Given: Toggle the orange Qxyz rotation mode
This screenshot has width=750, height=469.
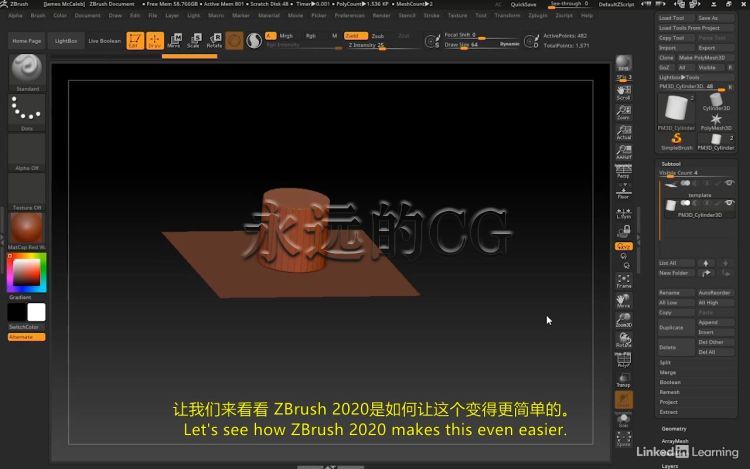Looking at the screenshot, I should 624,246.
